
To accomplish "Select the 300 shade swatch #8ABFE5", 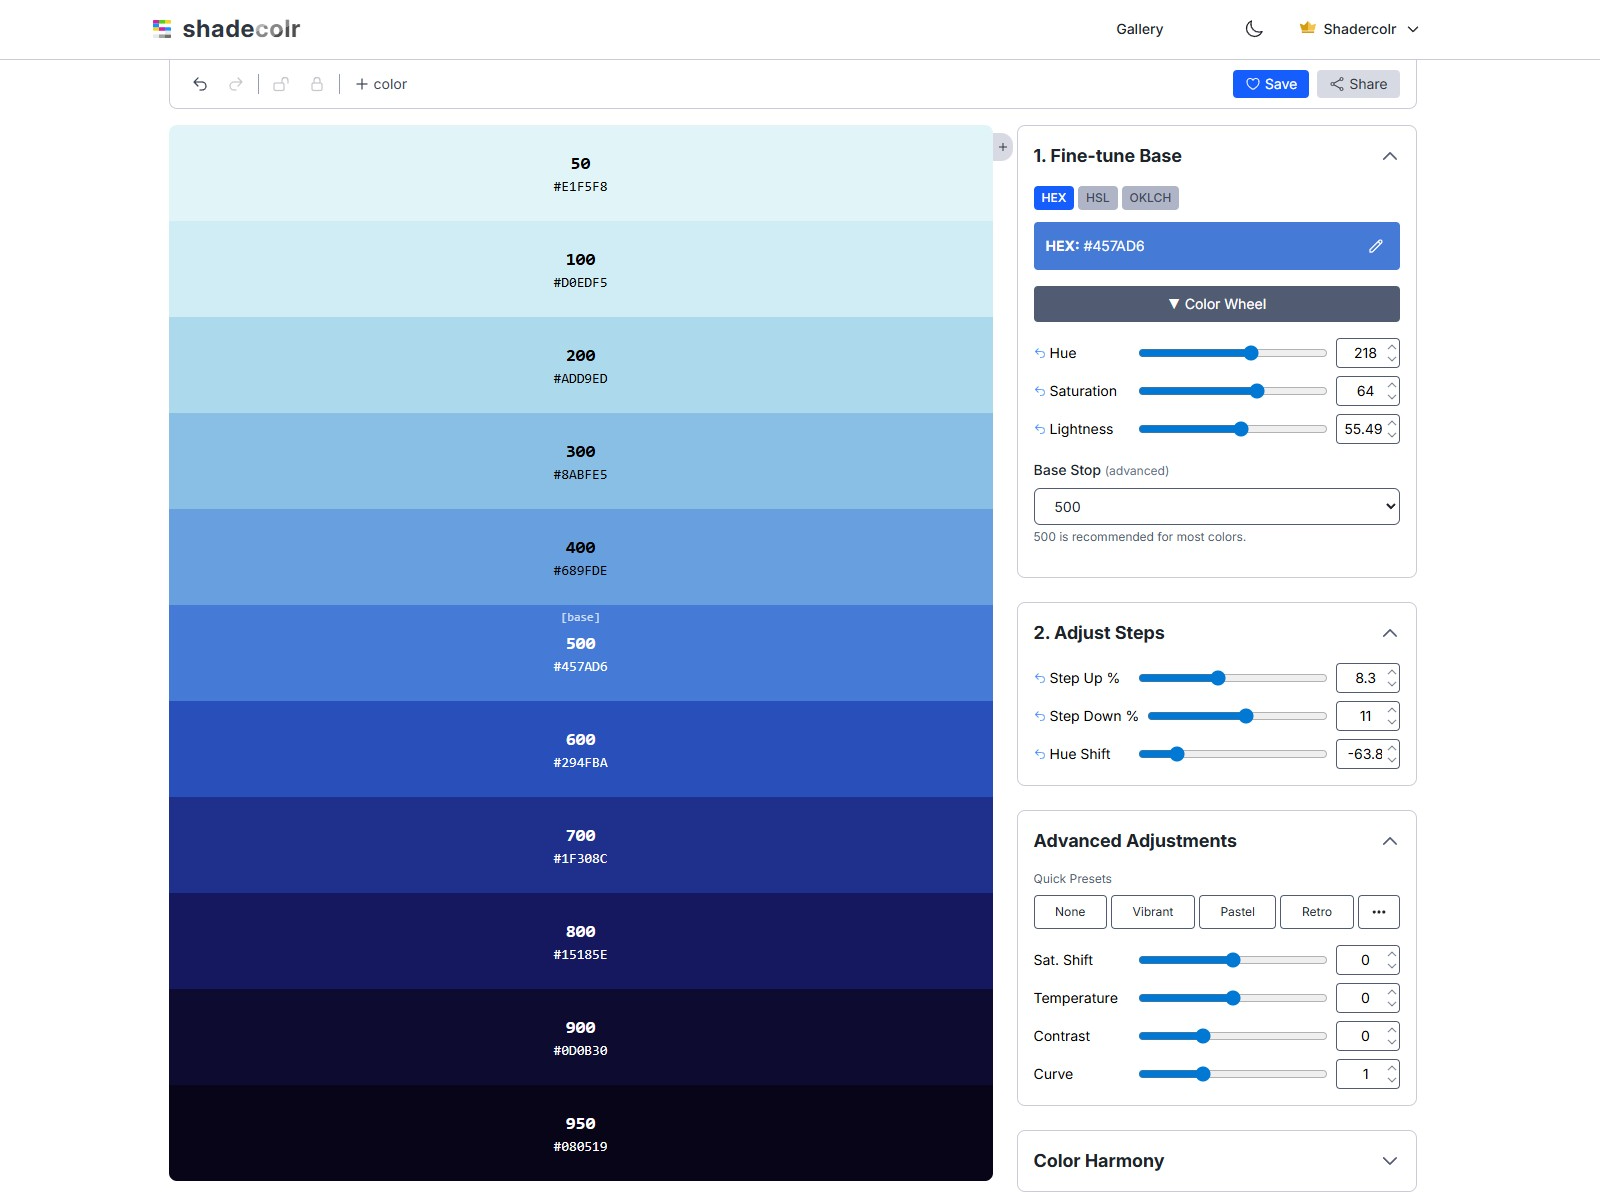I will click(x=581, y=461).
